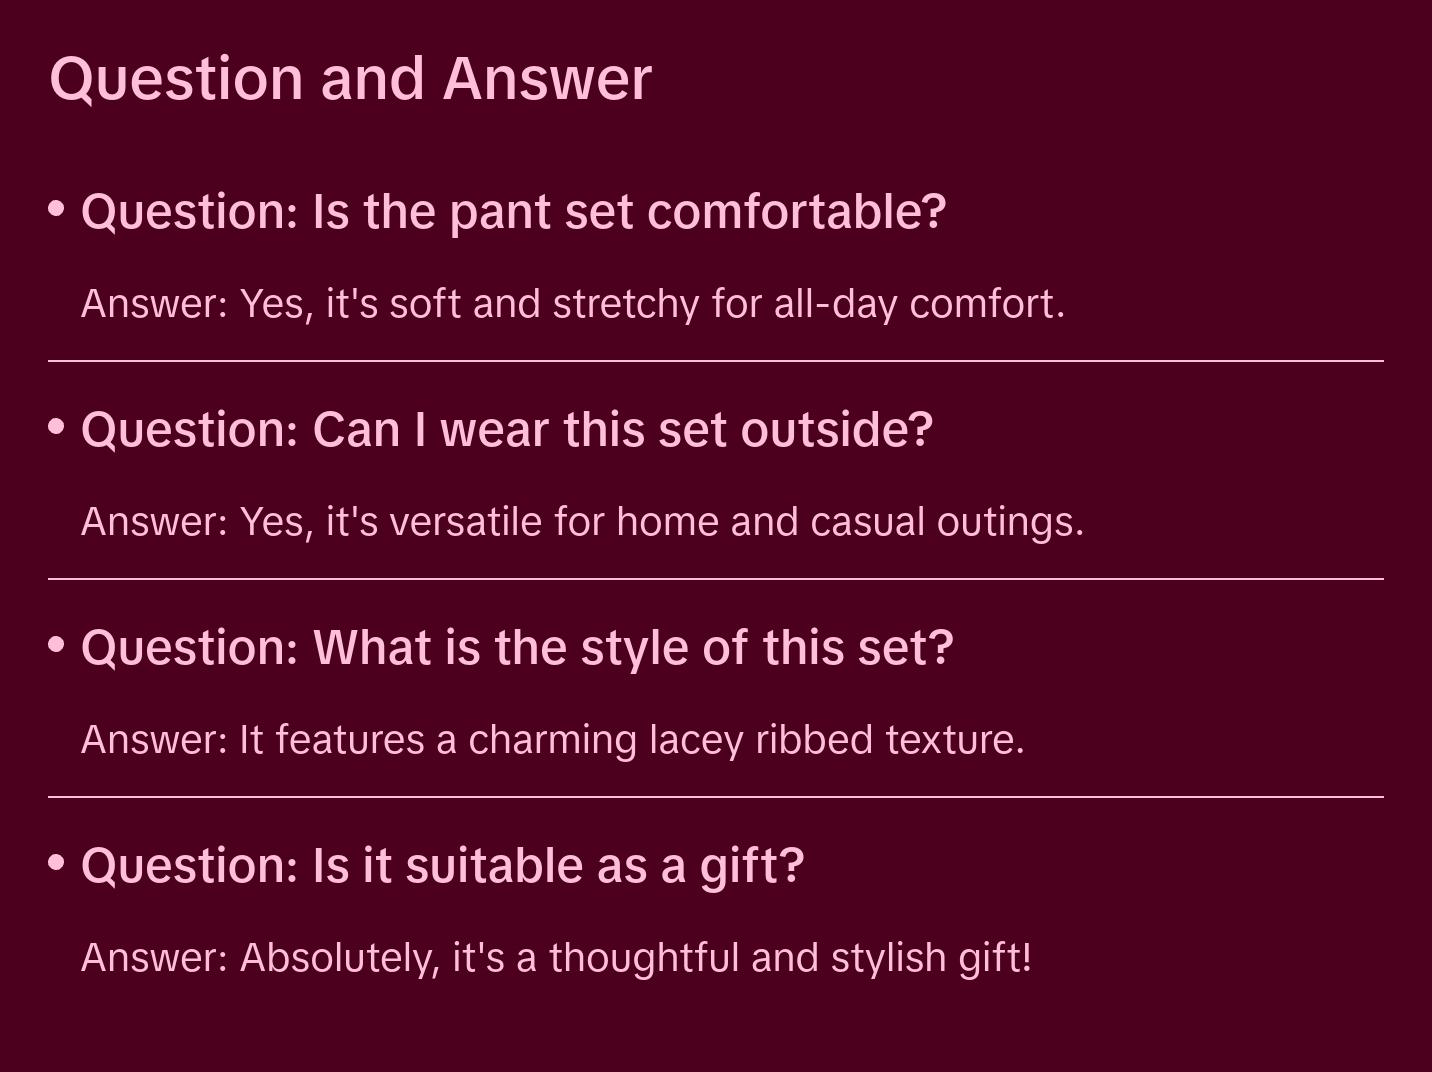Select the "Is it suitable as a gift?" question
Viewport: 1432px width, 1072px height.
[442, 866]
